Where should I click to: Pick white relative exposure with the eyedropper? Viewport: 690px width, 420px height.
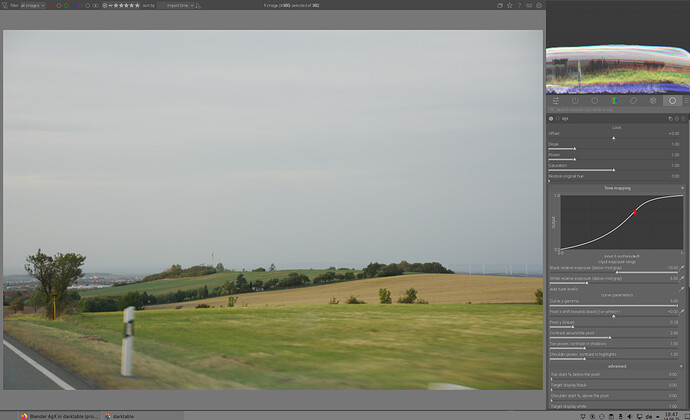(683, 279)
